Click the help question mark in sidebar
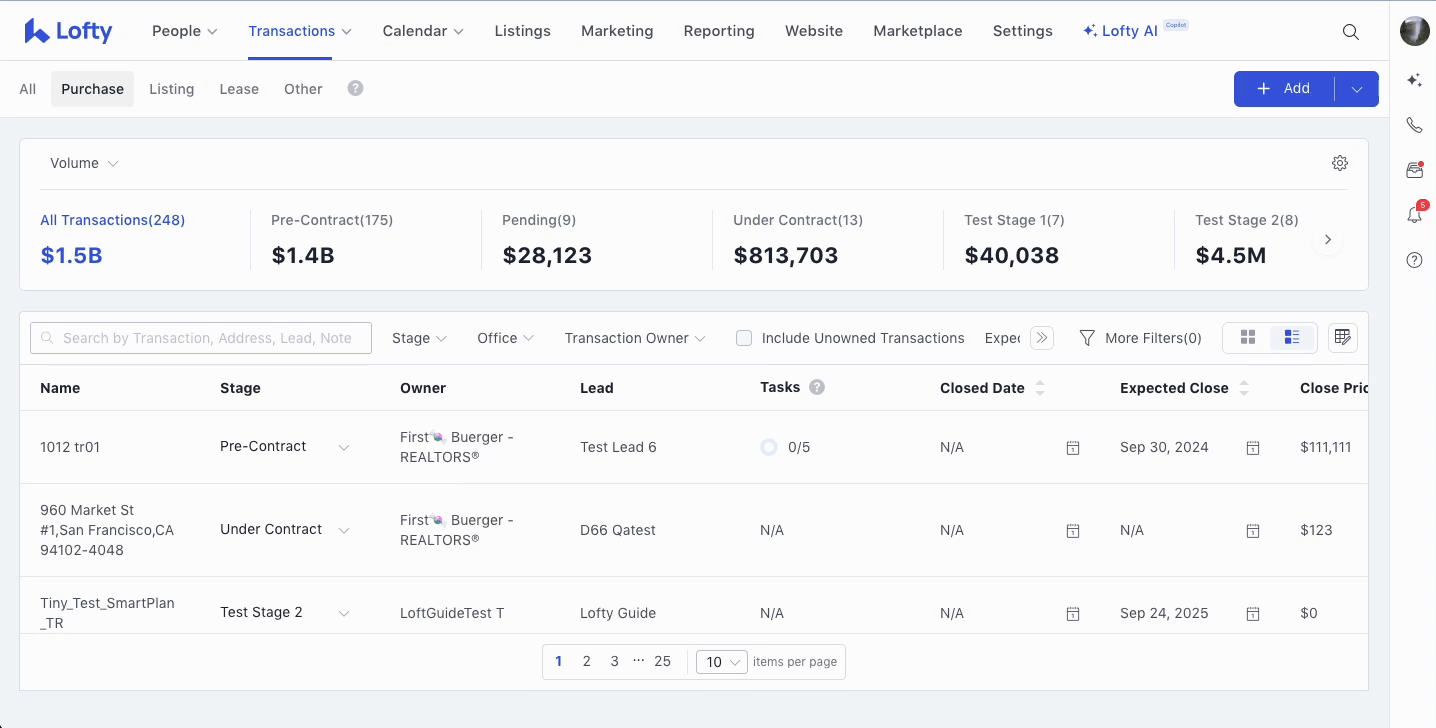This screenshot has width=1436, height=728. [x=1414, y=260]
